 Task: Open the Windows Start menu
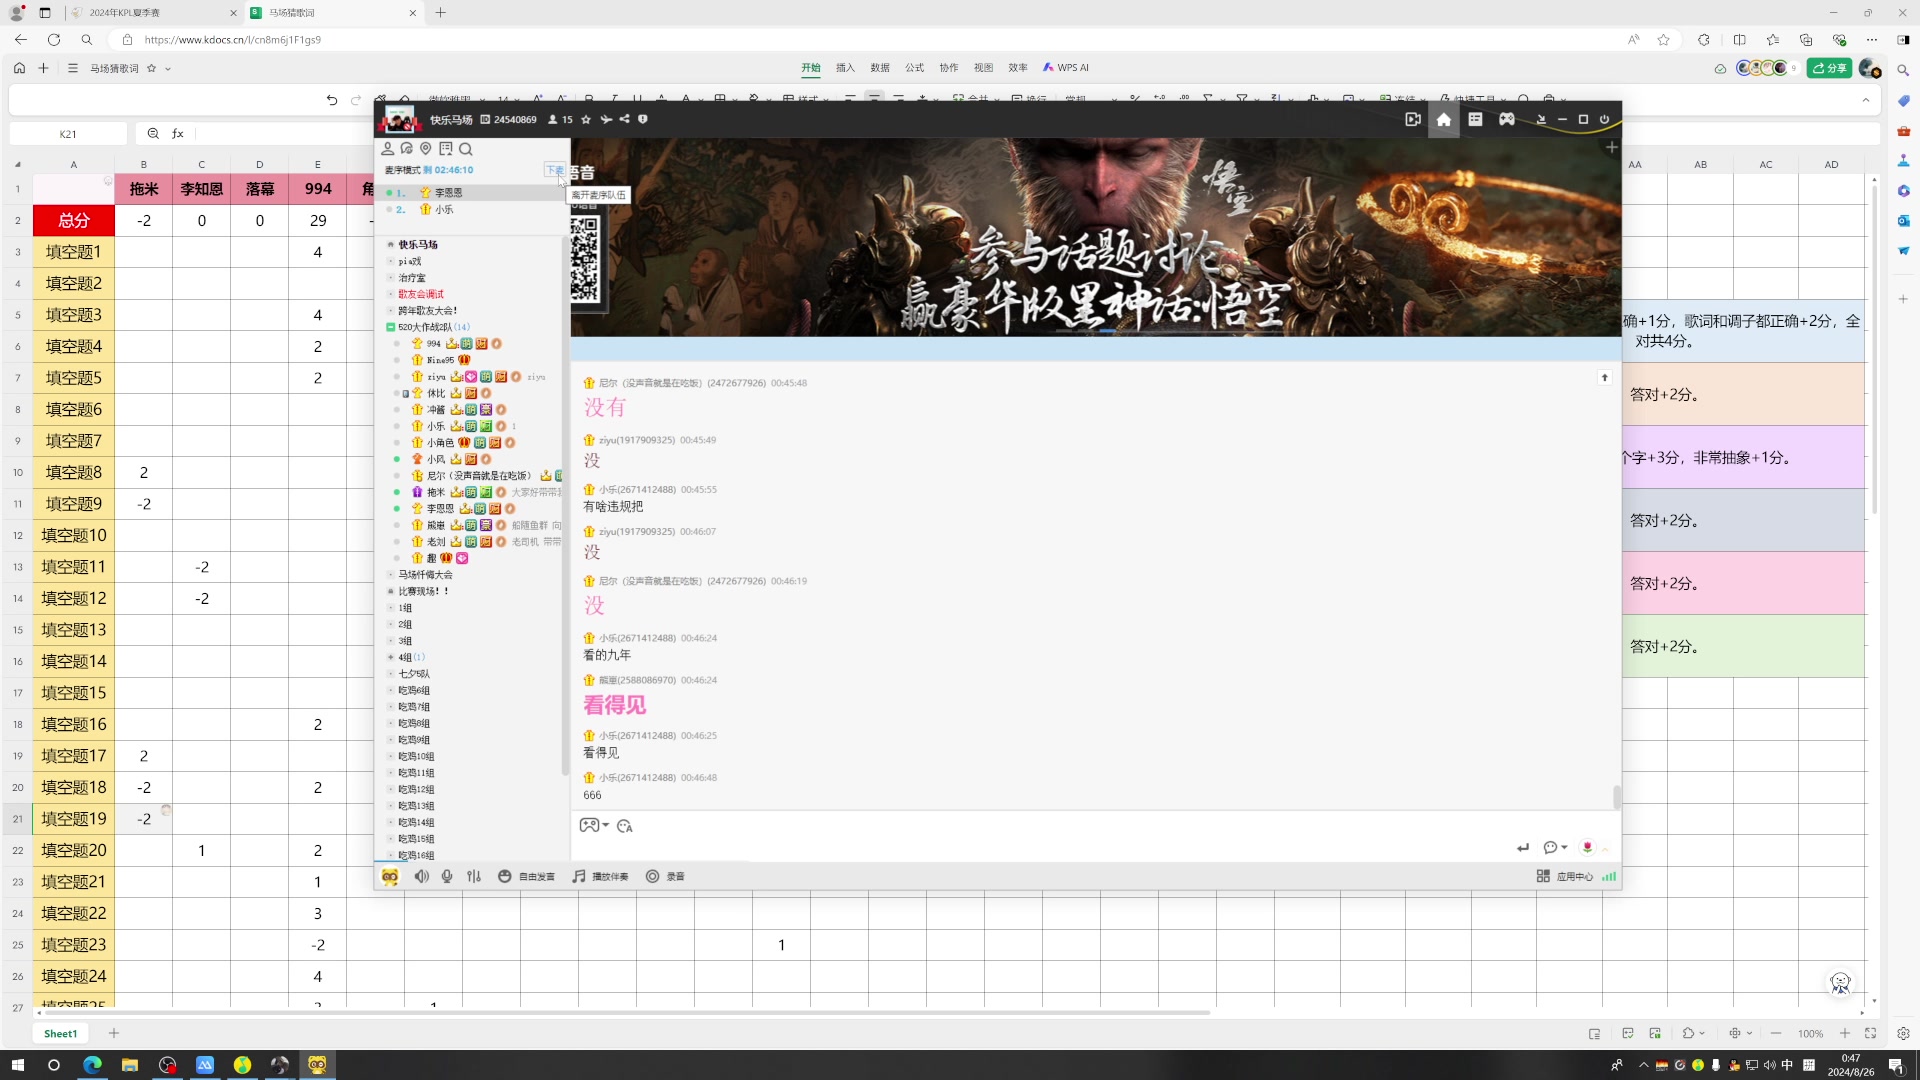click(x=17, y=1065)
